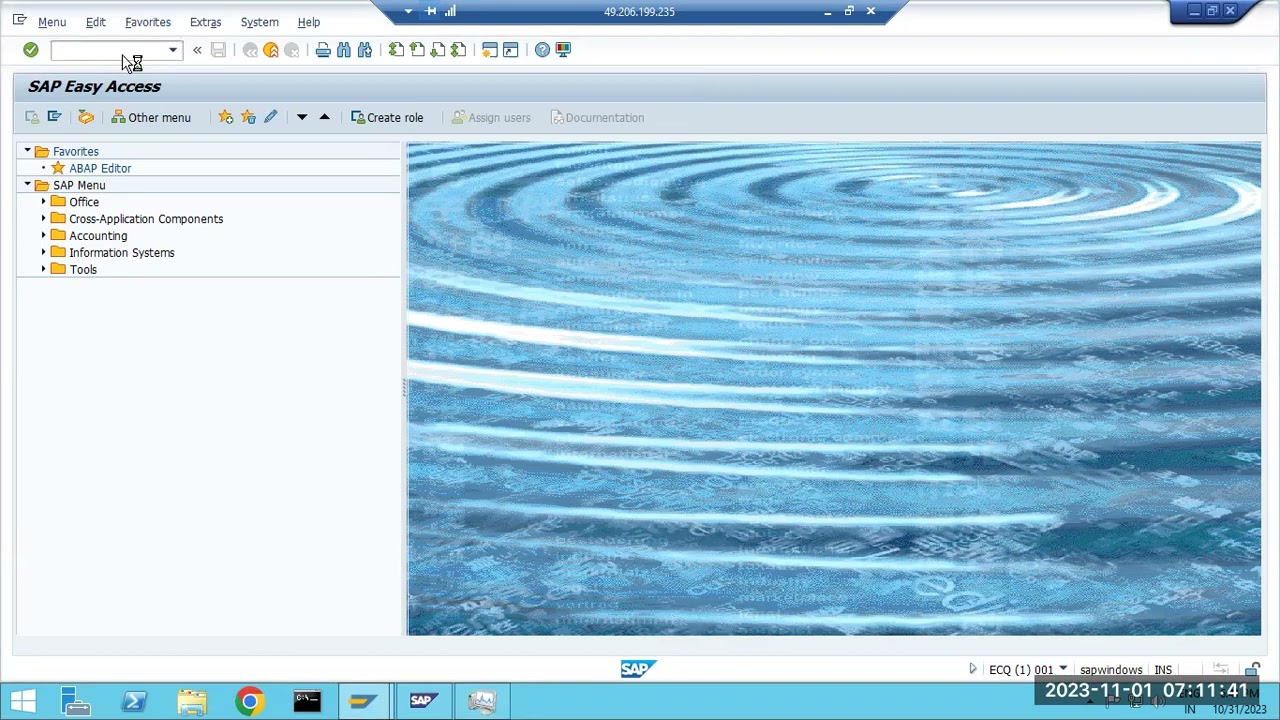Click the green Enter checkmark icon
1280x720 pixels.
coord(31,50)
